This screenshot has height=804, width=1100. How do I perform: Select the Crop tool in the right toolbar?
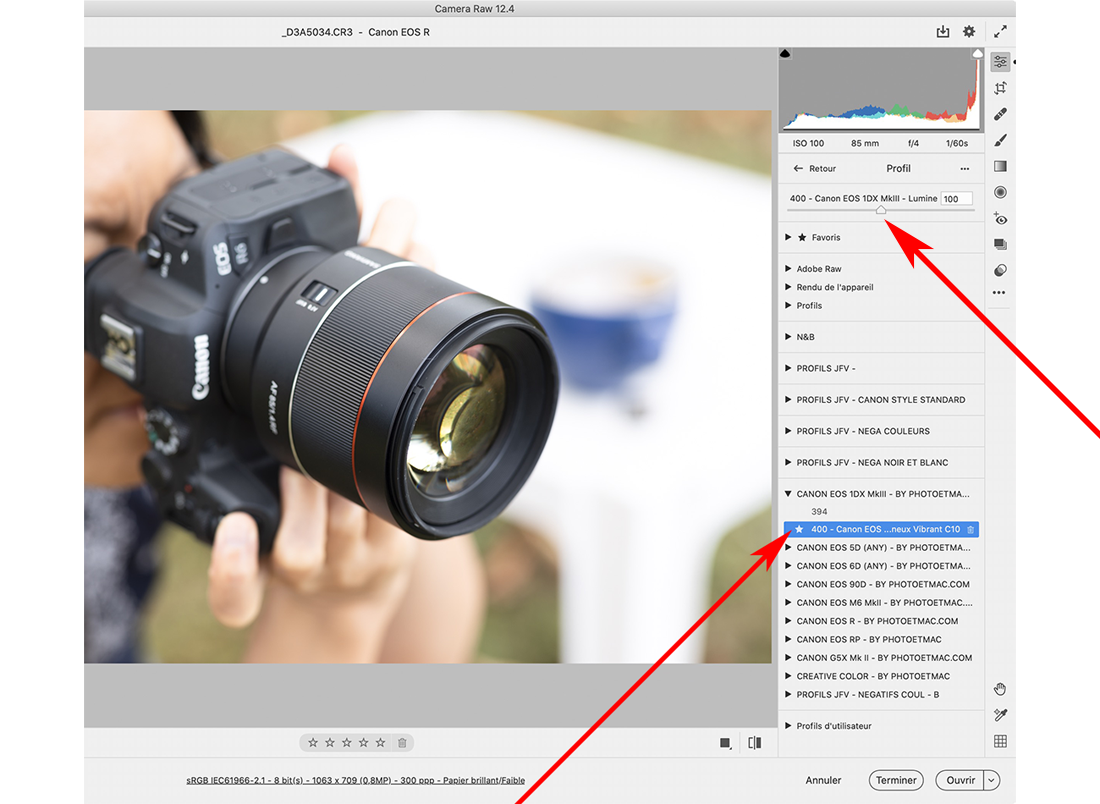coord(1000,88)
